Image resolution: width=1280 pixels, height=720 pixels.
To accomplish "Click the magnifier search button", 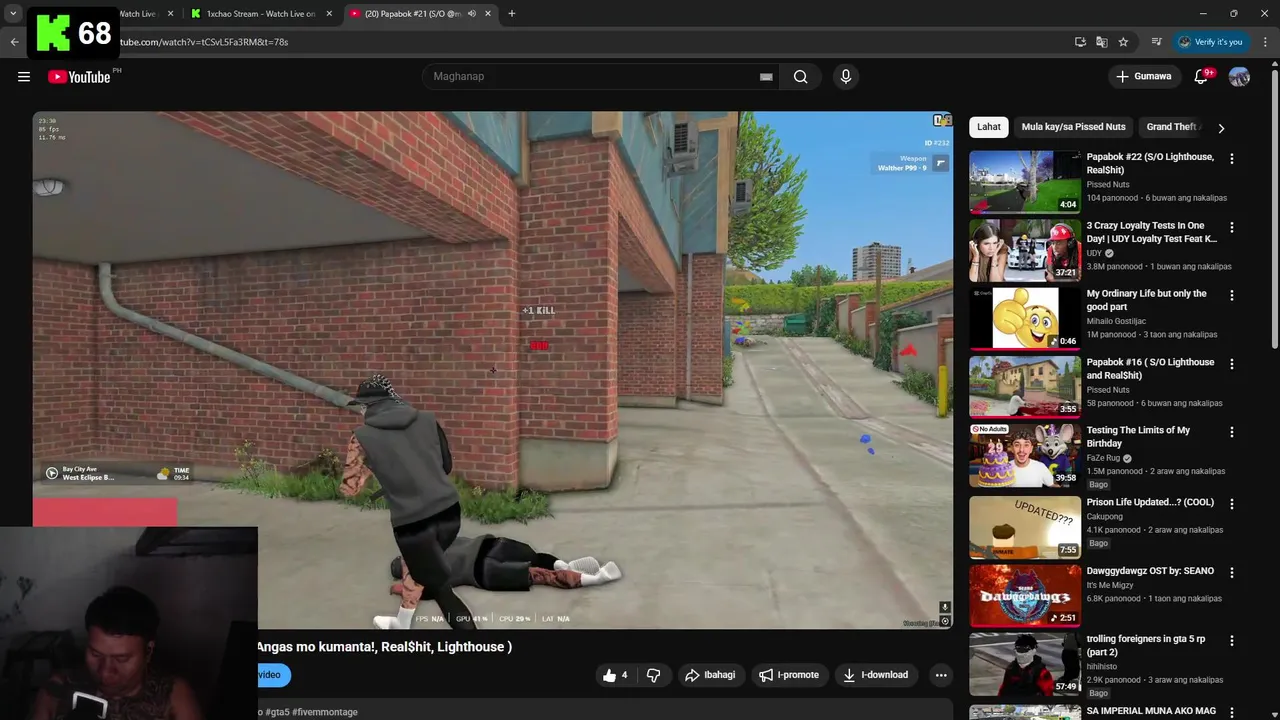I will tap(800, 77).
